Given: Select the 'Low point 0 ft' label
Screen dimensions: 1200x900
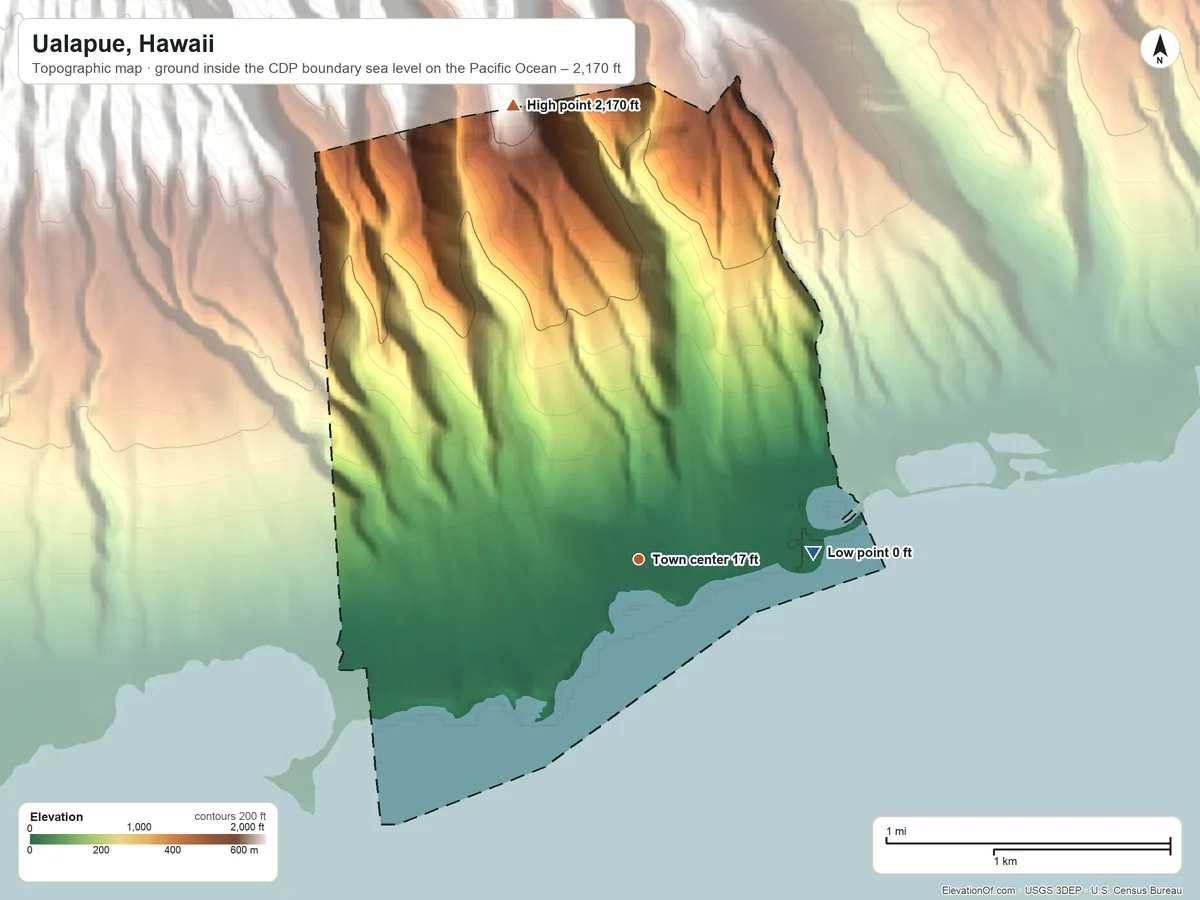Looking at the screenshot, I should pyautogui.click(x=869, y=553).
